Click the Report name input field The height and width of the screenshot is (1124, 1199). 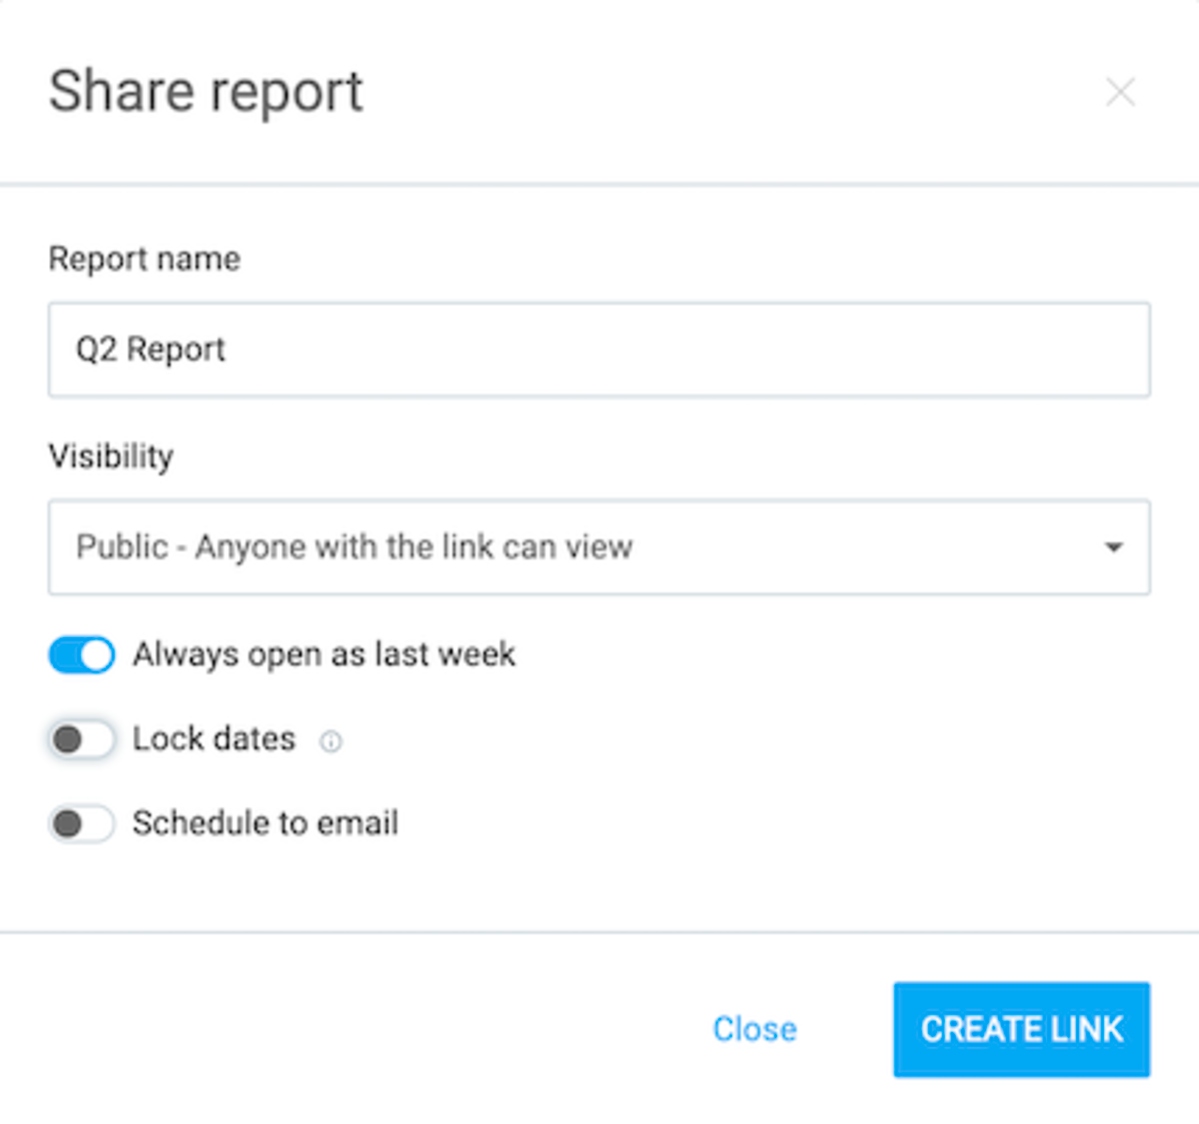[598, 350]
